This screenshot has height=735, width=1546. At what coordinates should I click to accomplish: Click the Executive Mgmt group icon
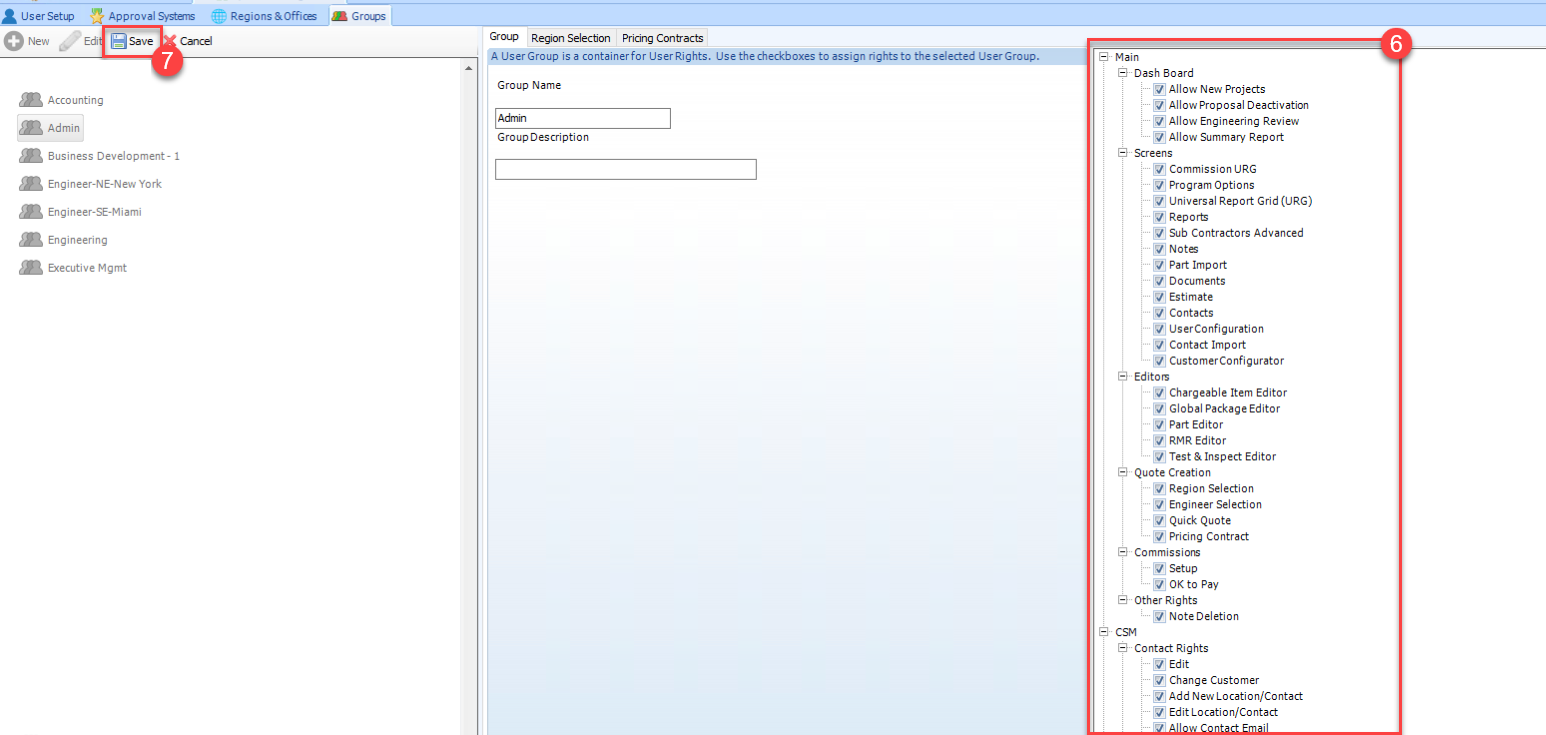tap(31, 268)
